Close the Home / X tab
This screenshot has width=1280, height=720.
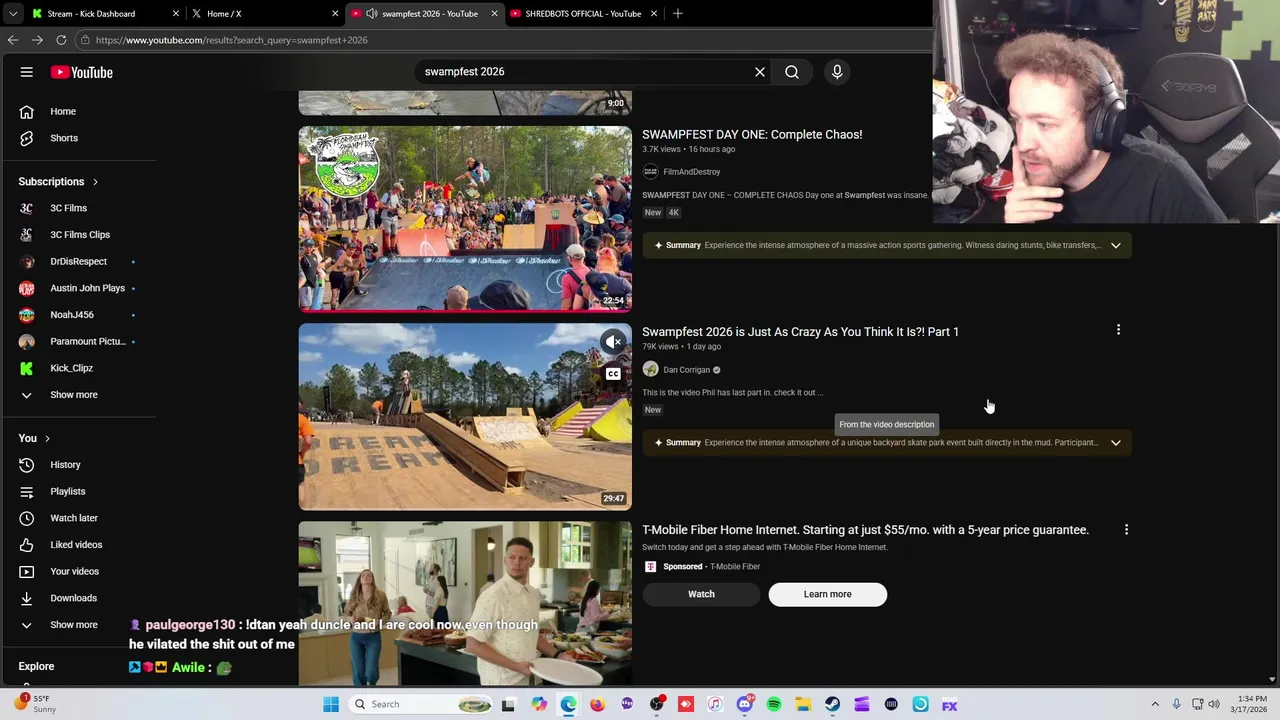tap(335, 14)
